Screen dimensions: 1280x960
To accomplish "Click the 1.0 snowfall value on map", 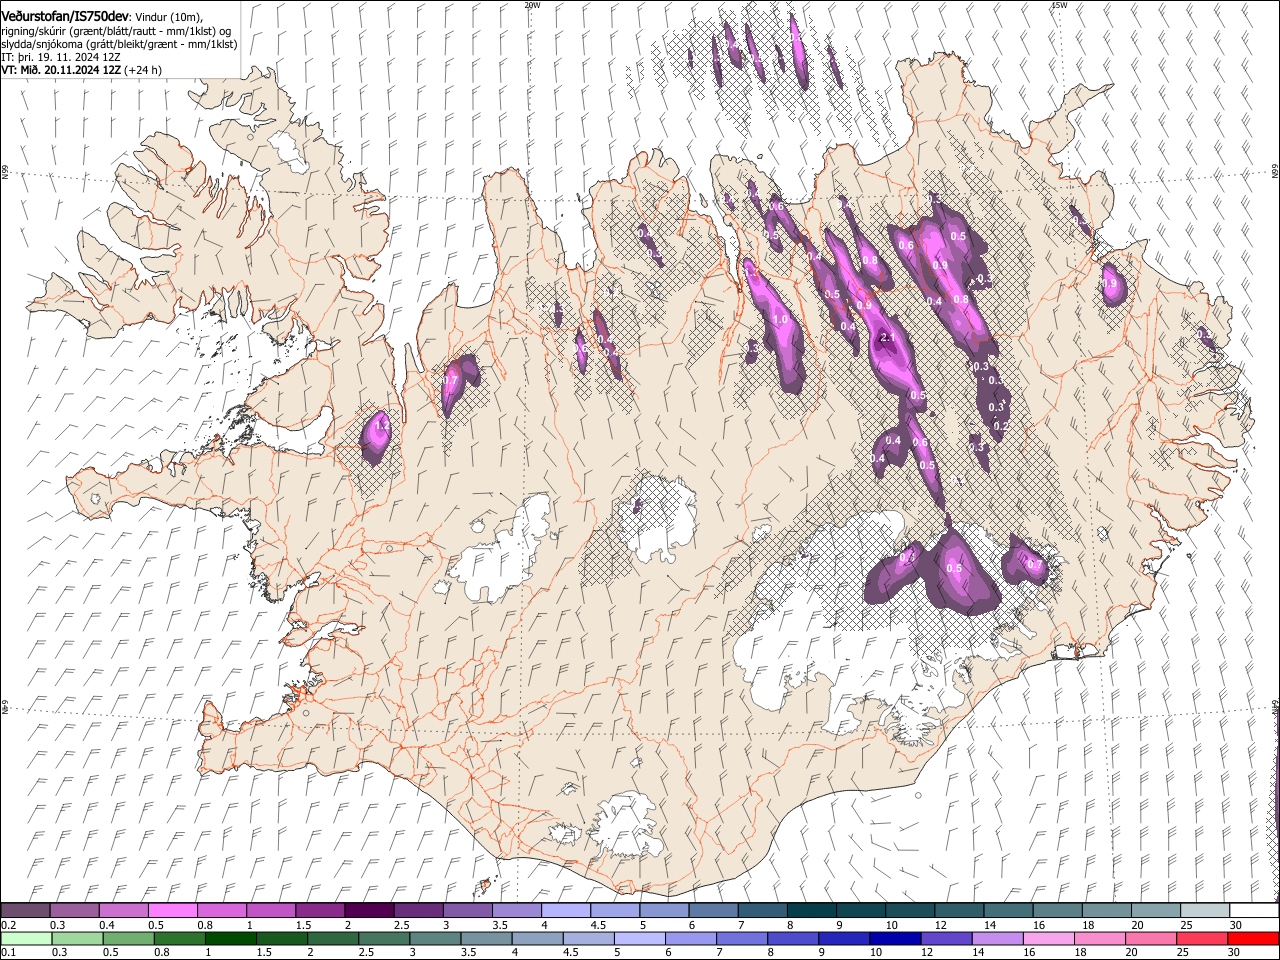I will pos(780,319).
